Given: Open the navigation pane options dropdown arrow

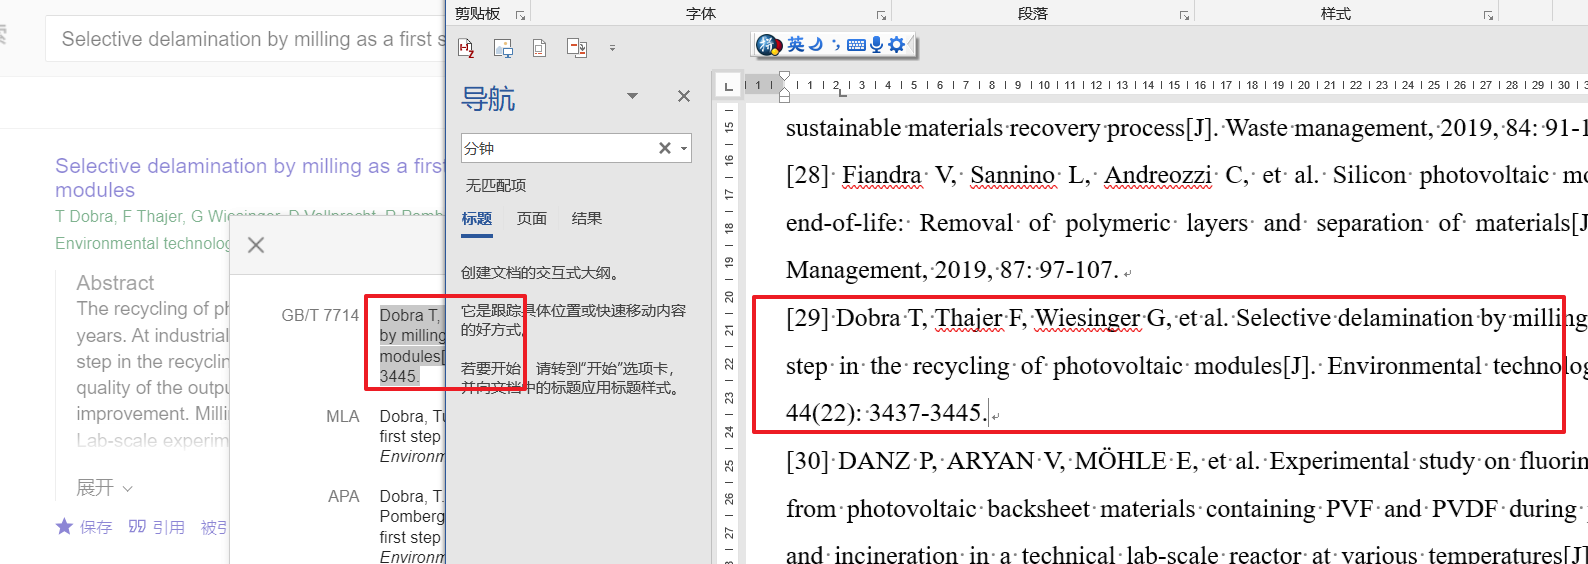Looking at the screenshot, I should (x=632, y=96).
